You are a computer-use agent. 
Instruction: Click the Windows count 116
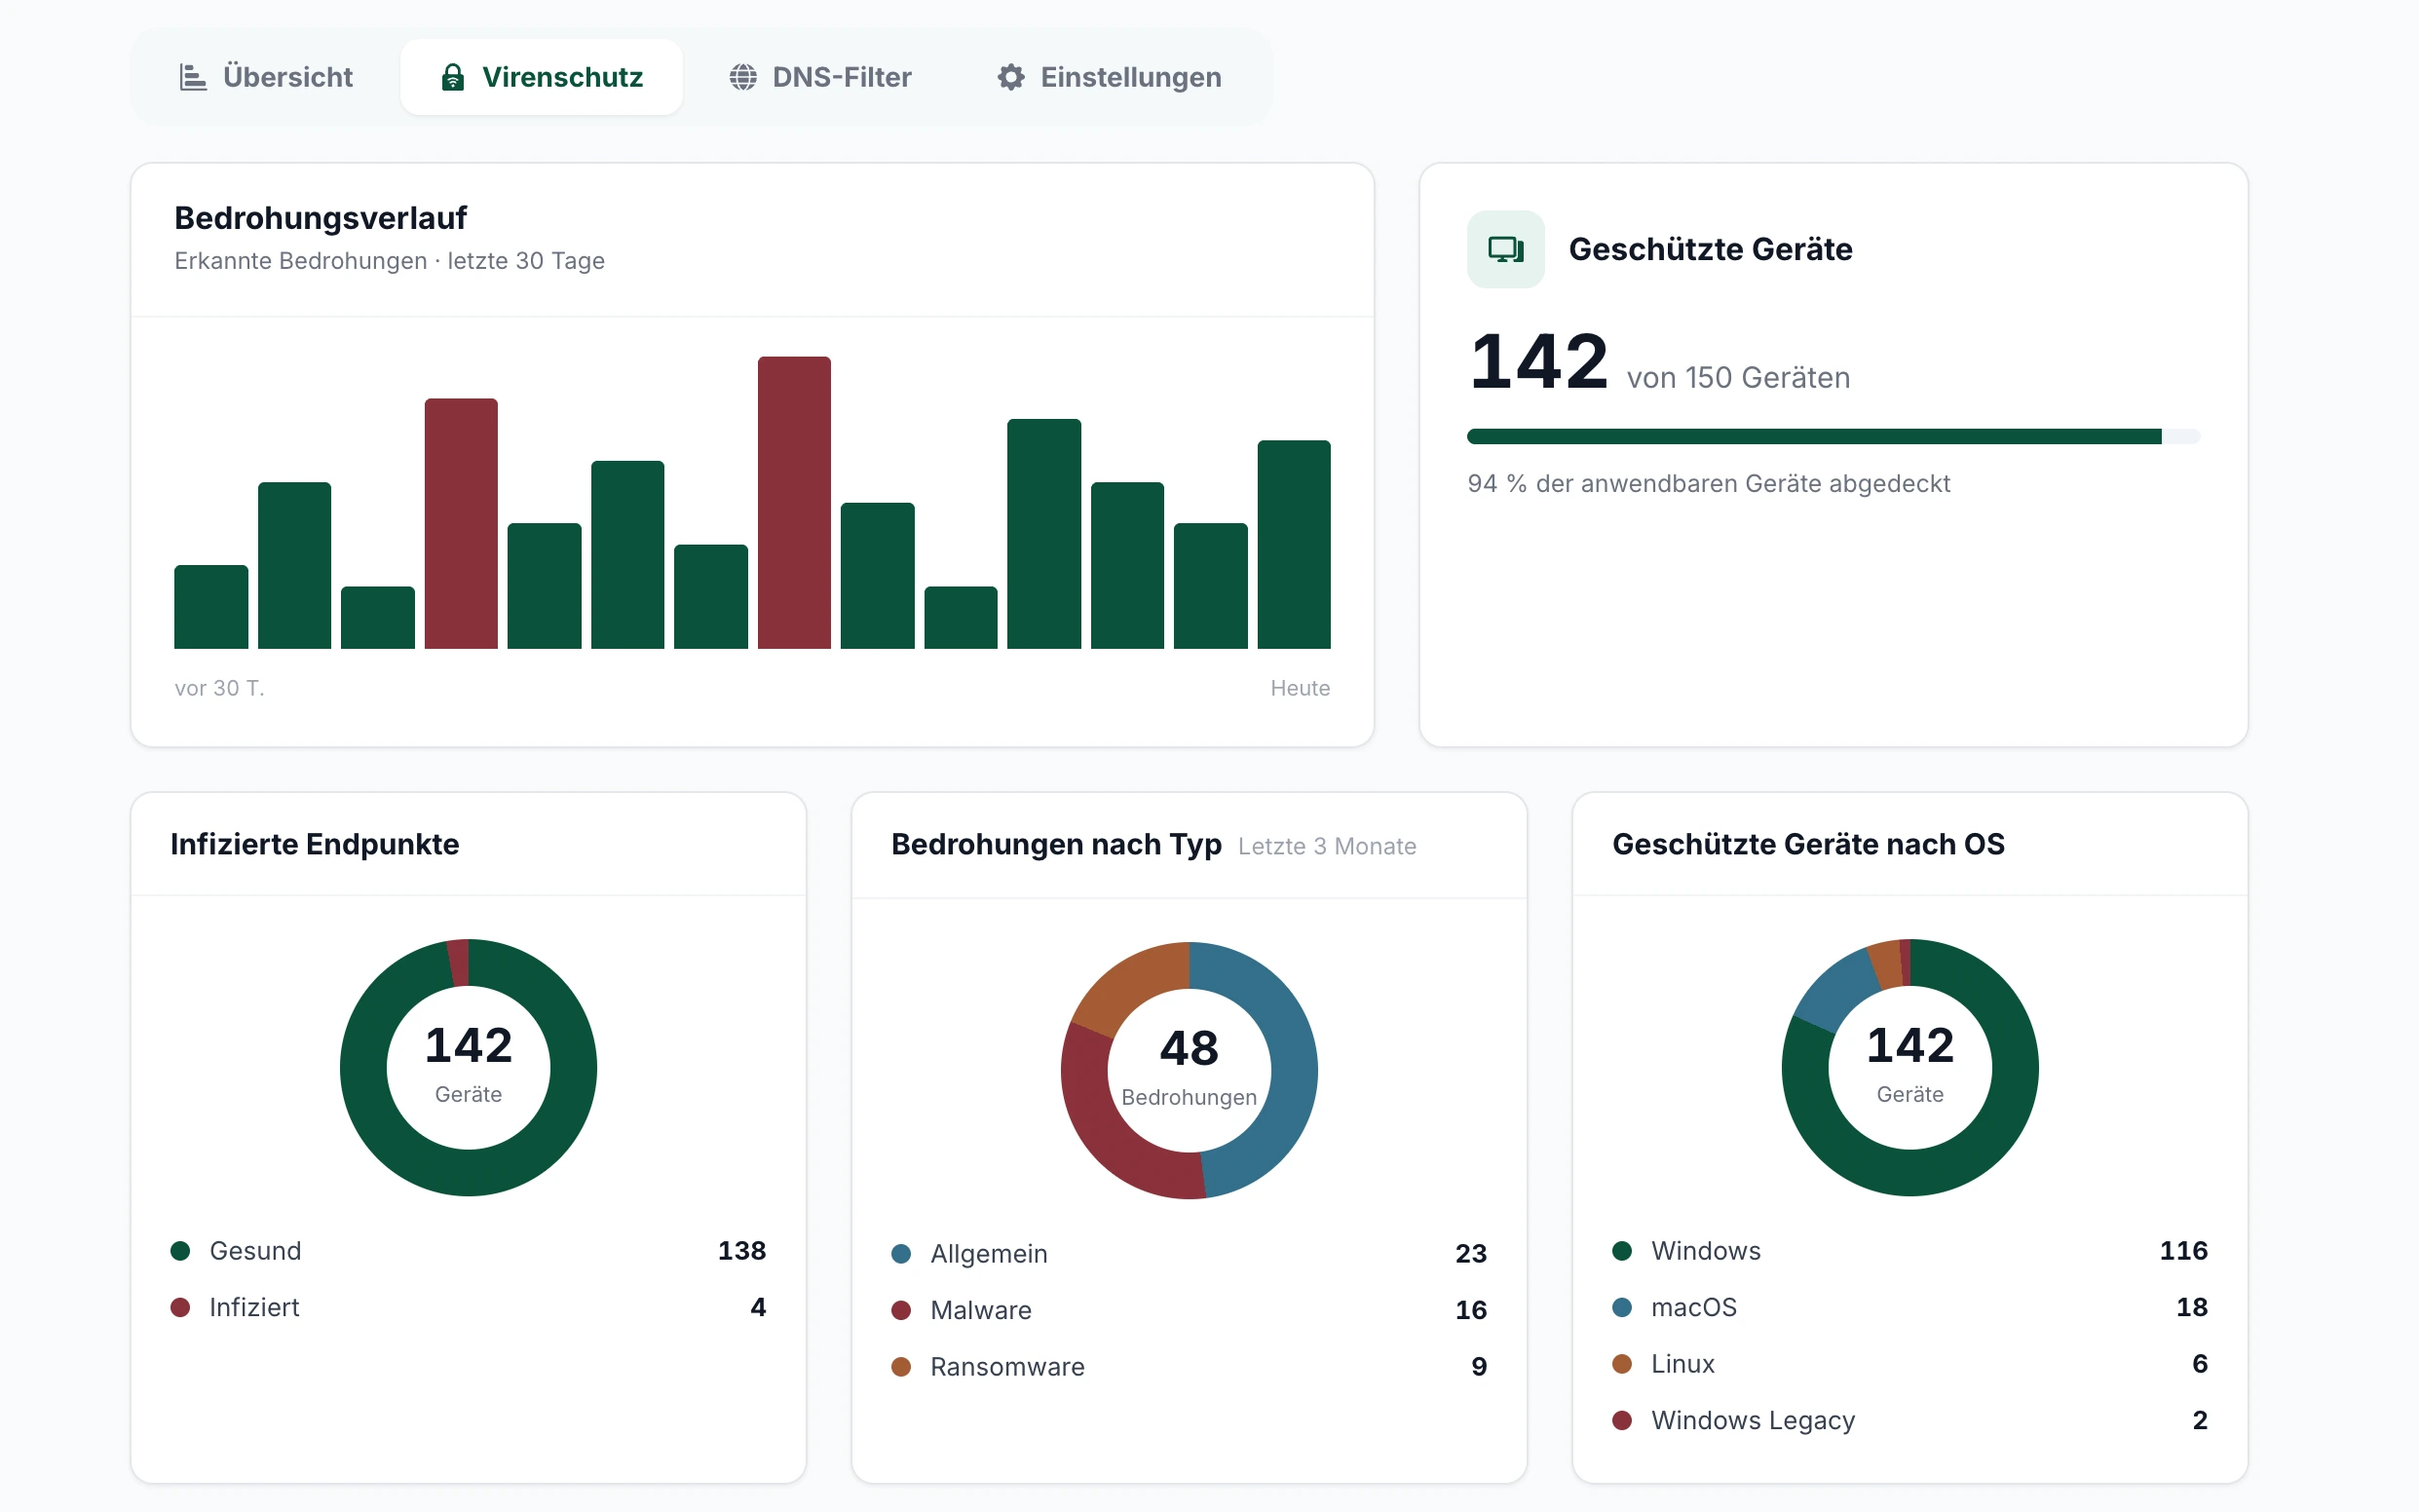tap(2183, 1251)
